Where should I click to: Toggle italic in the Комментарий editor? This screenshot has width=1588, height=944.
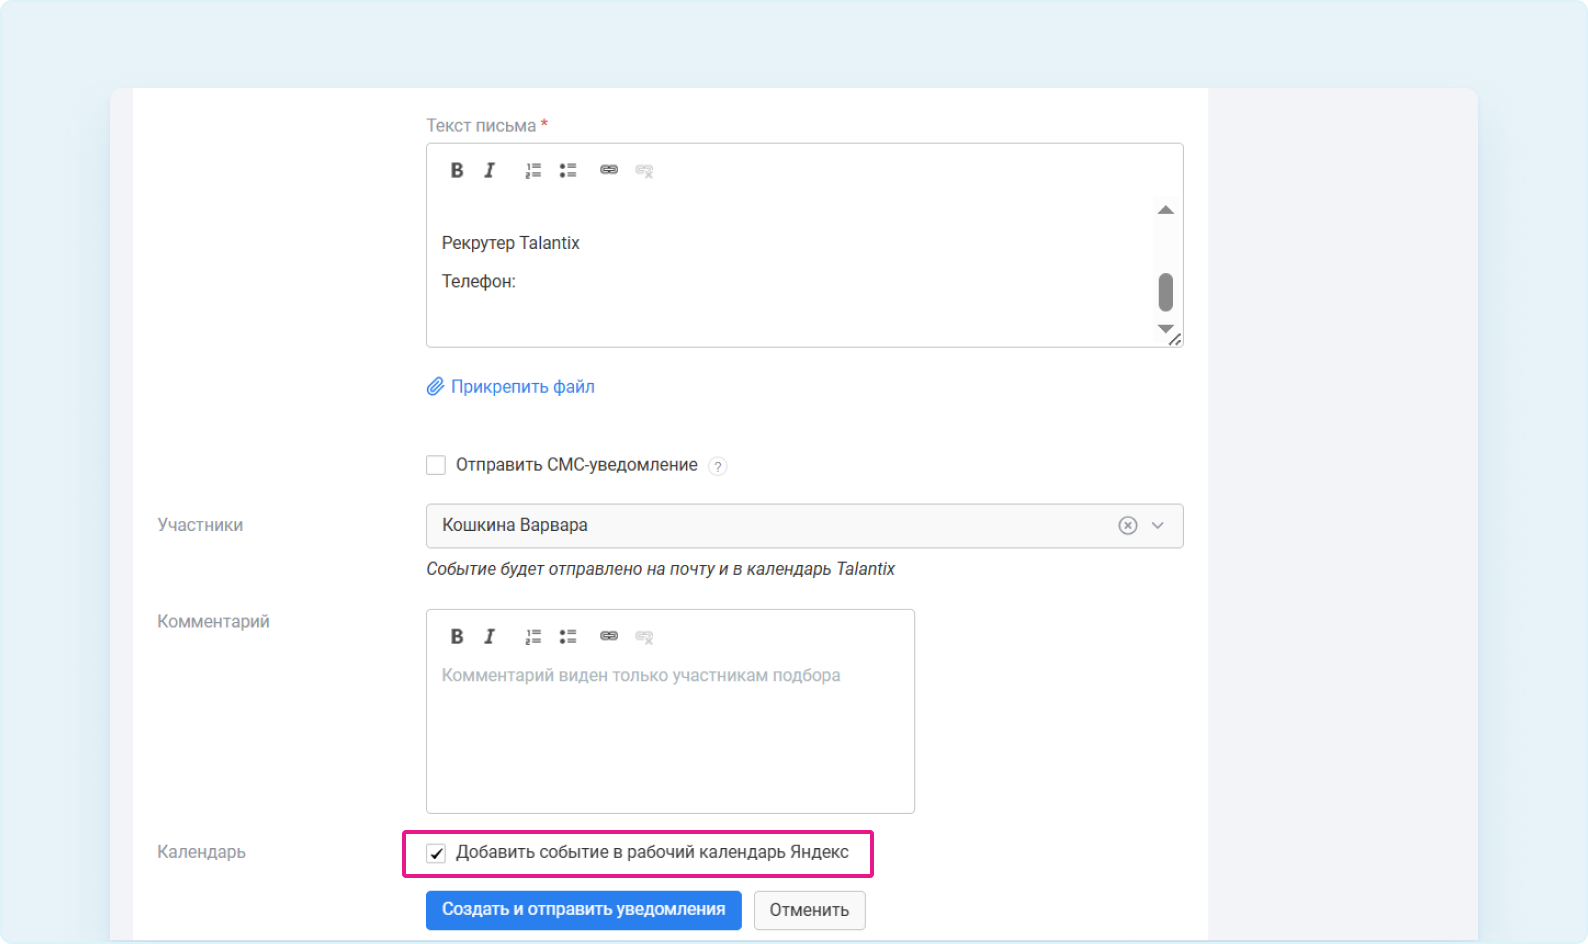coord(490,636)
